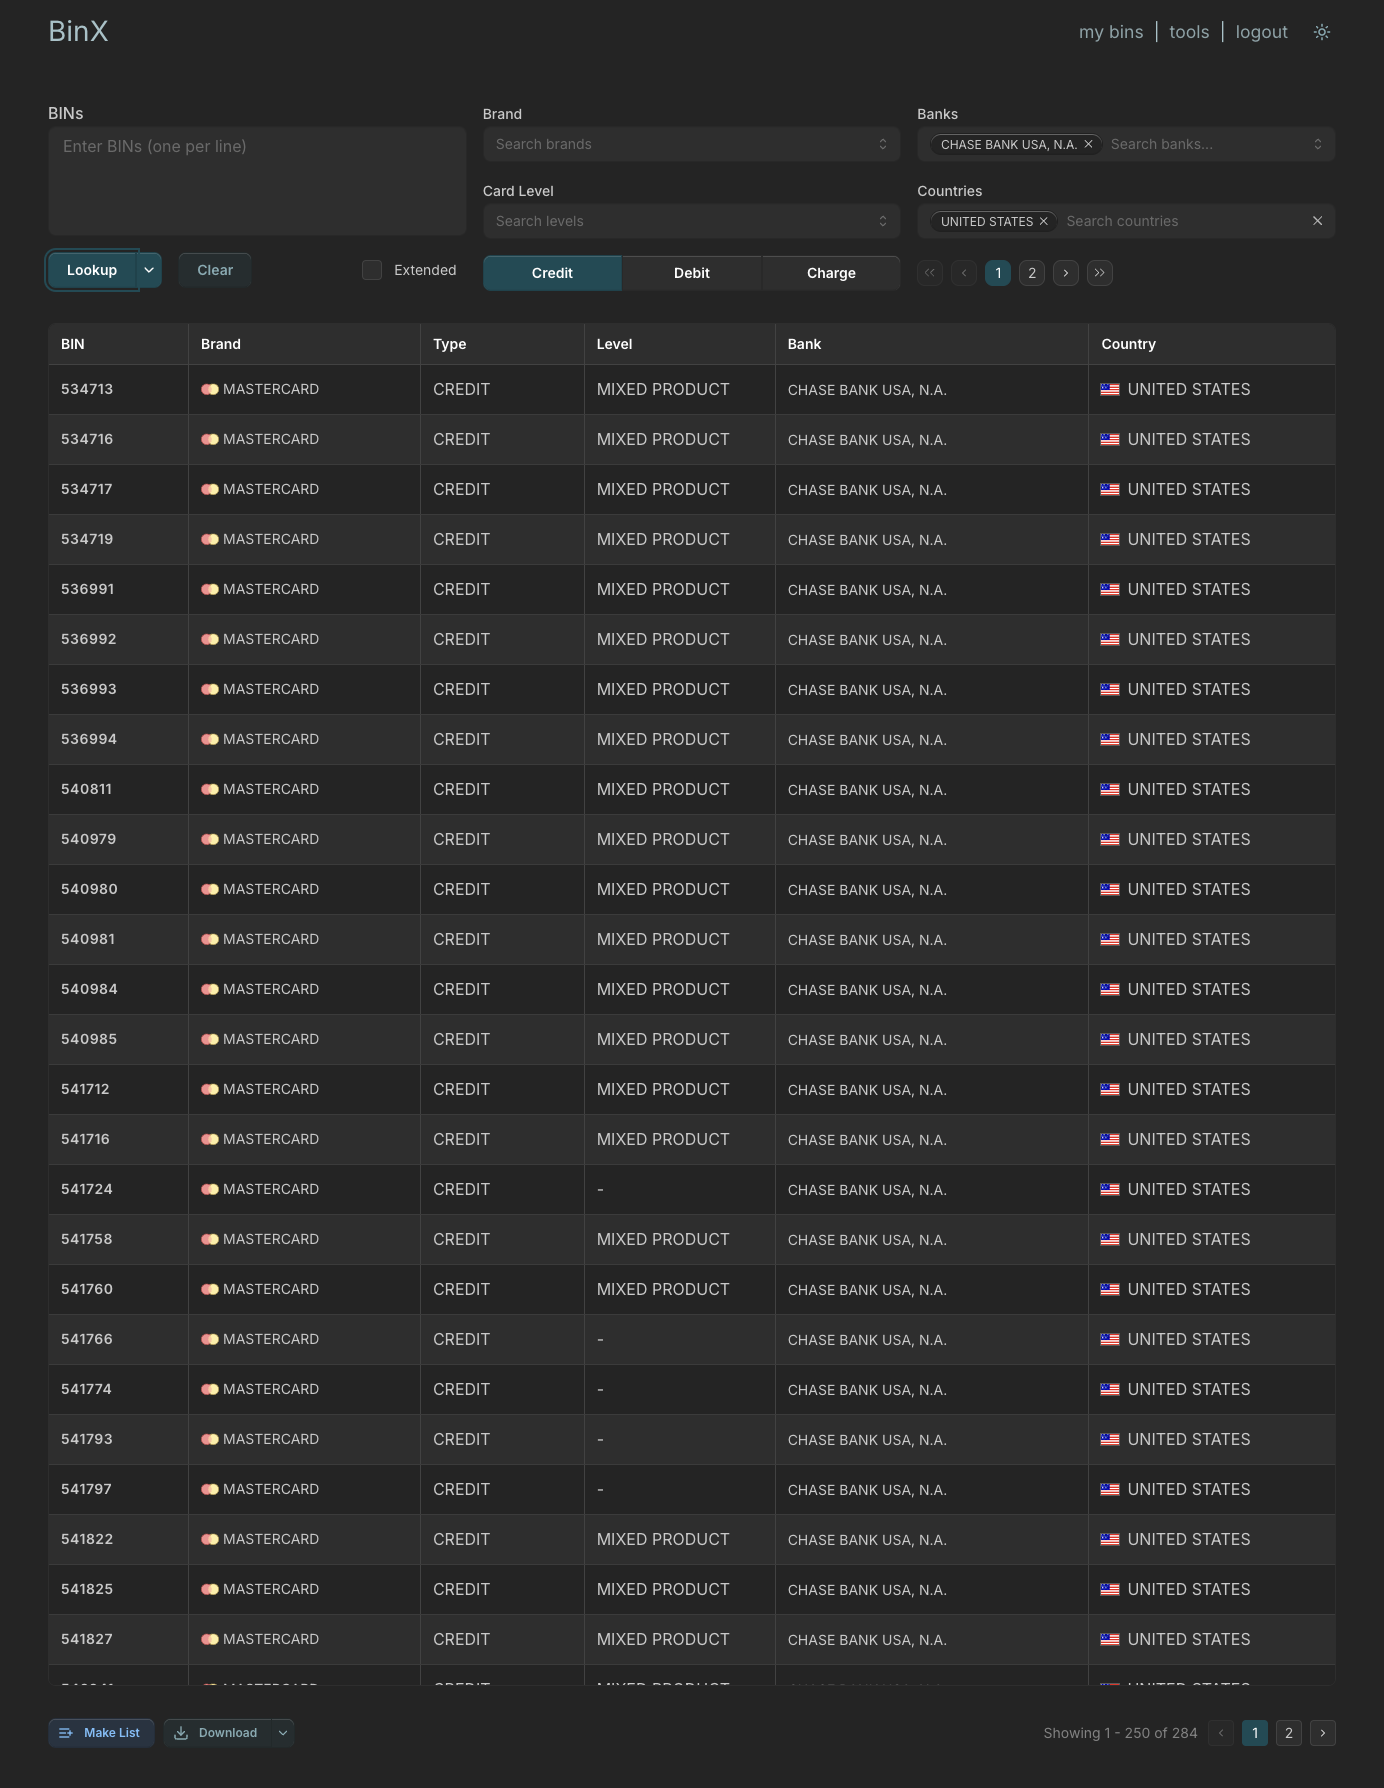
Task: Open the my bins menu link
Action: pos(1110,32)
